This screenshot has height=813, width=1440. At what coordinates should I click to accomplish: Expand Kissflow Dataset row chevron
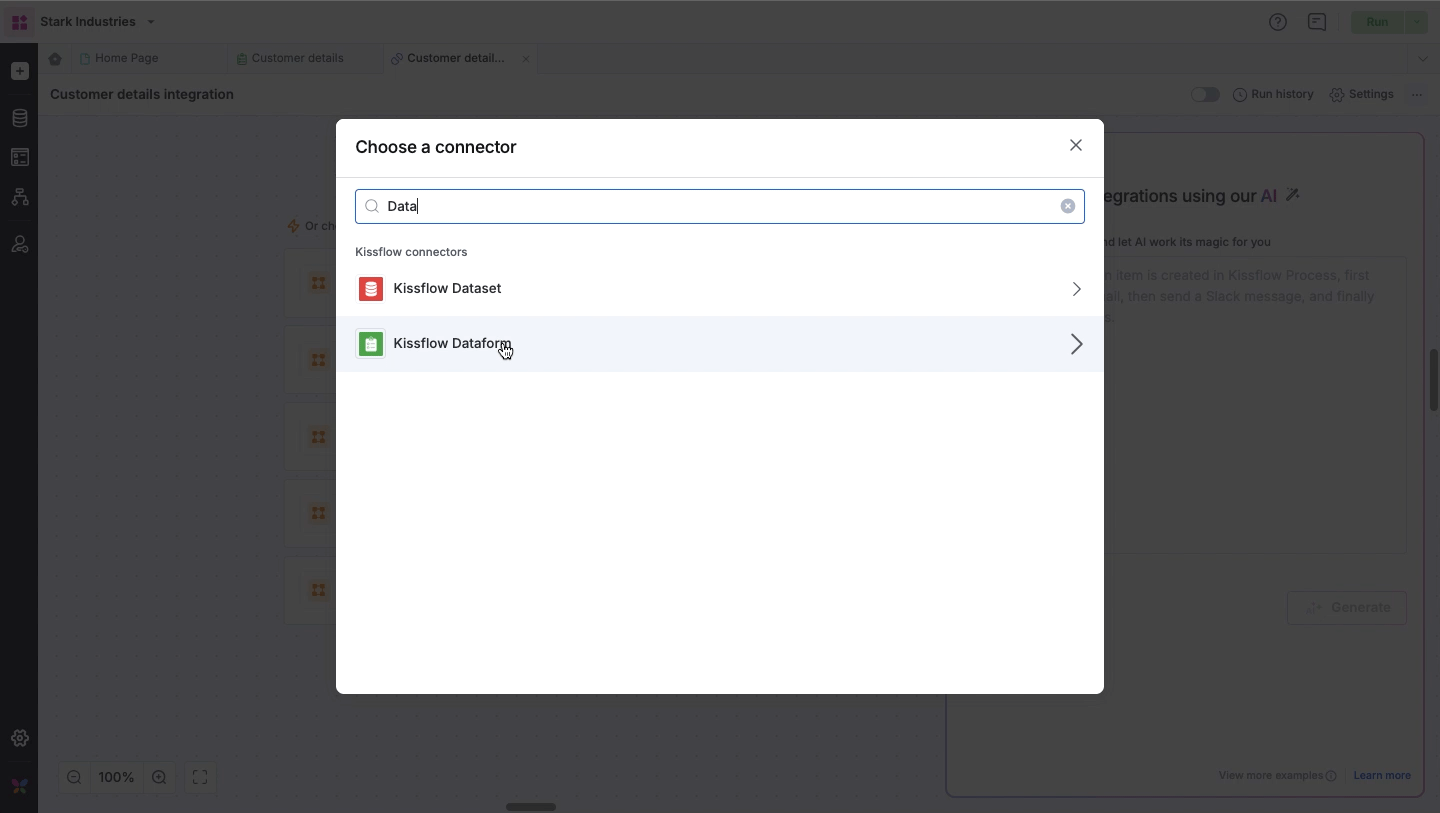(1076, 289)
